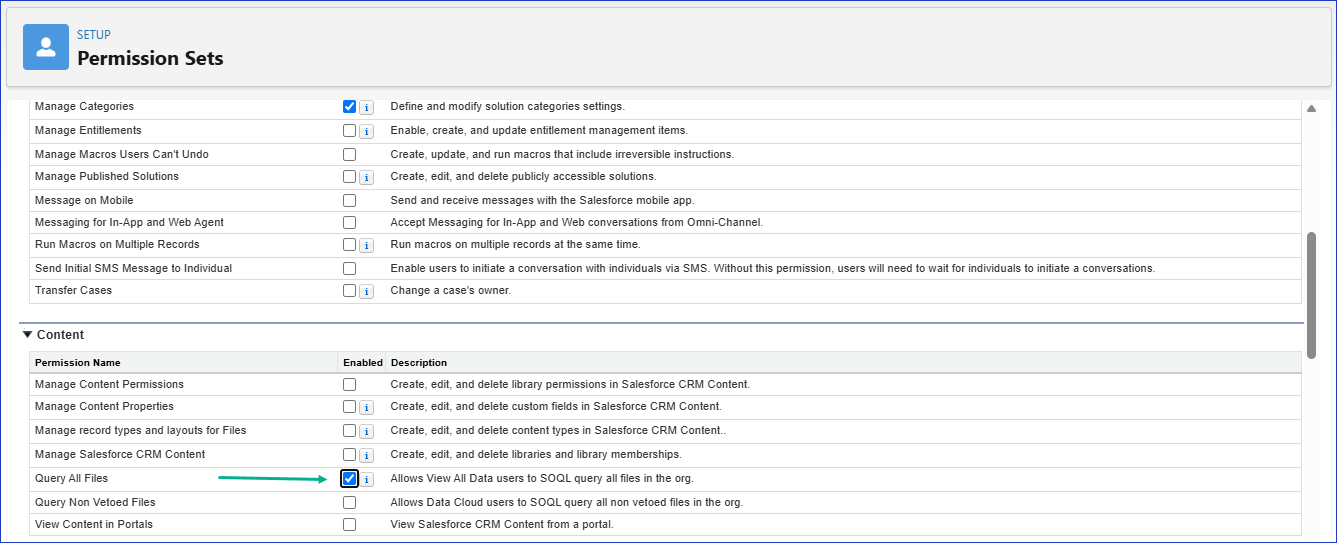
Task: Open info icon for Manage Salesforce CRM Content
Action: [366, 456]
